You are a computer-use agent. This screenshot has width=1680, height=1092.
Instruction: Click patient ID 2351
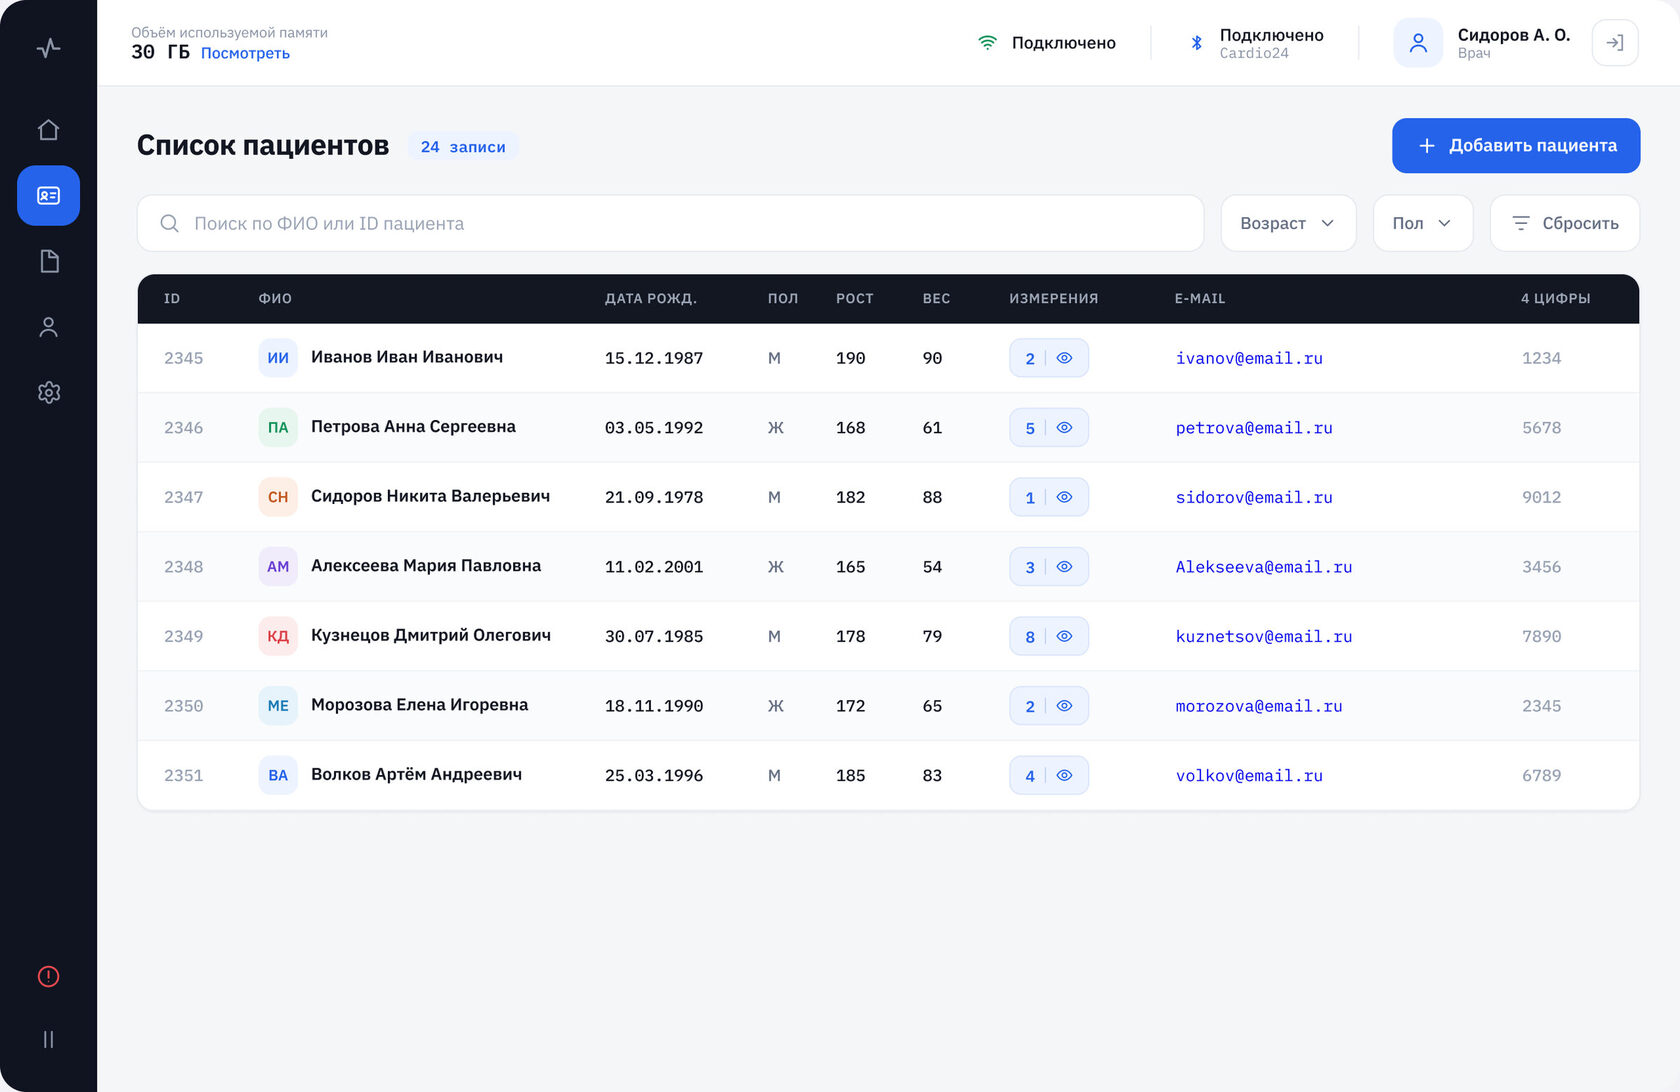coord(184,775)
